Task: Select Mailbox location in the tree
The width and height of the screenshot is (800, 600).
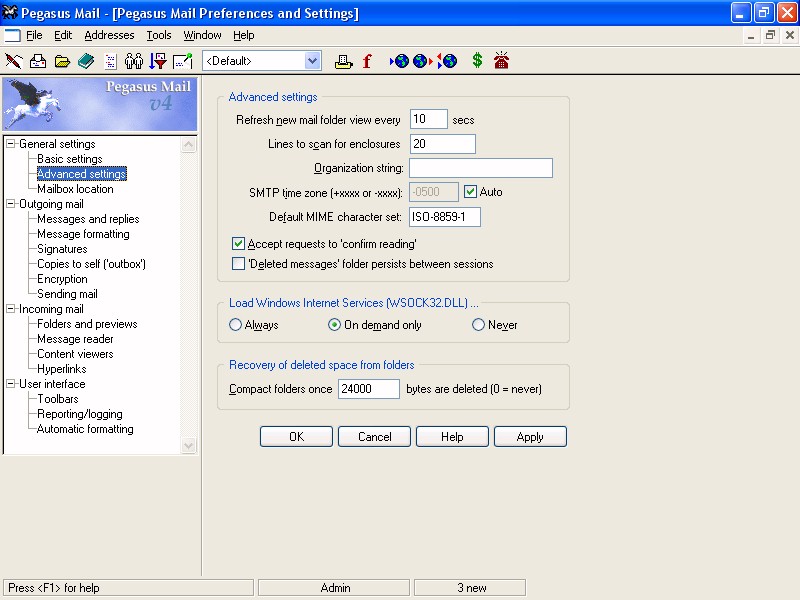Action: click(76, 189)
